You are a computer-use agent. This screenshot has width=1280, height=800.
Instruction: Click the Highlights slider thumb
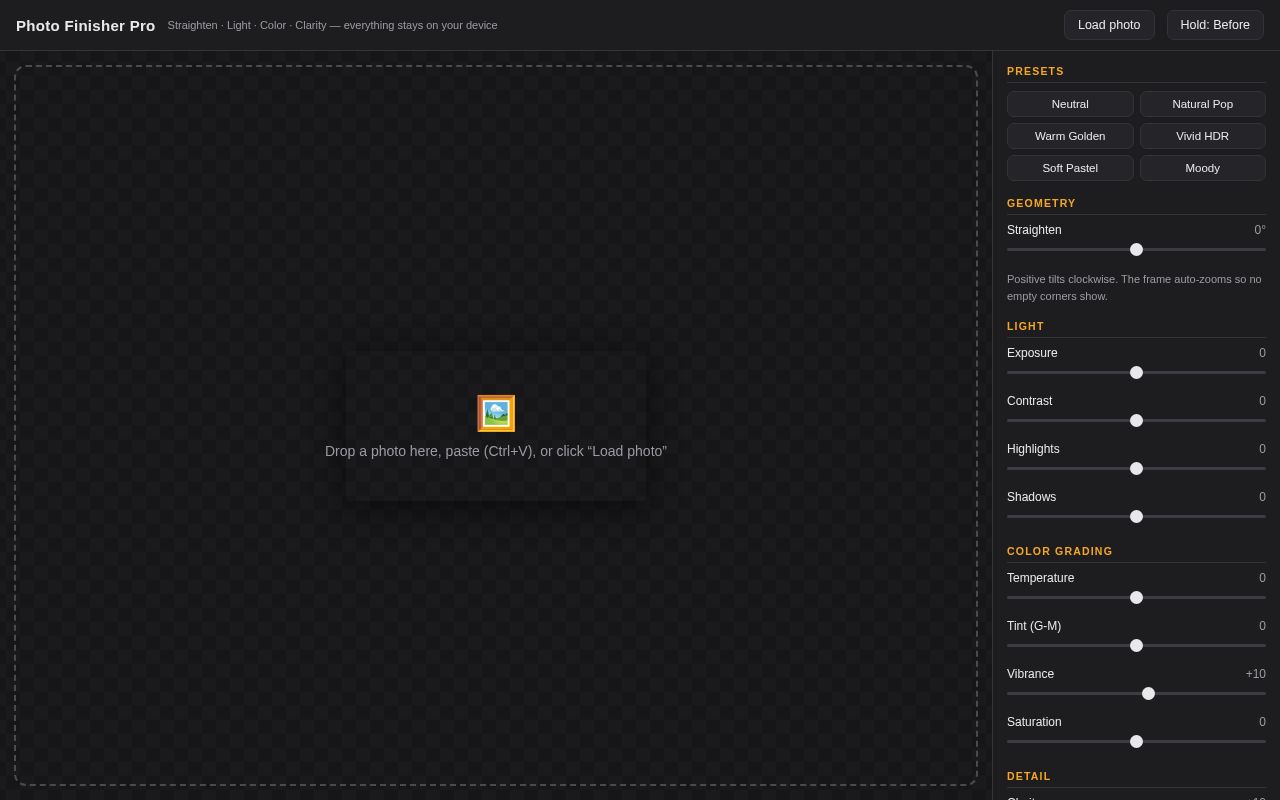pyautogui.click(x=1136, y=468)
